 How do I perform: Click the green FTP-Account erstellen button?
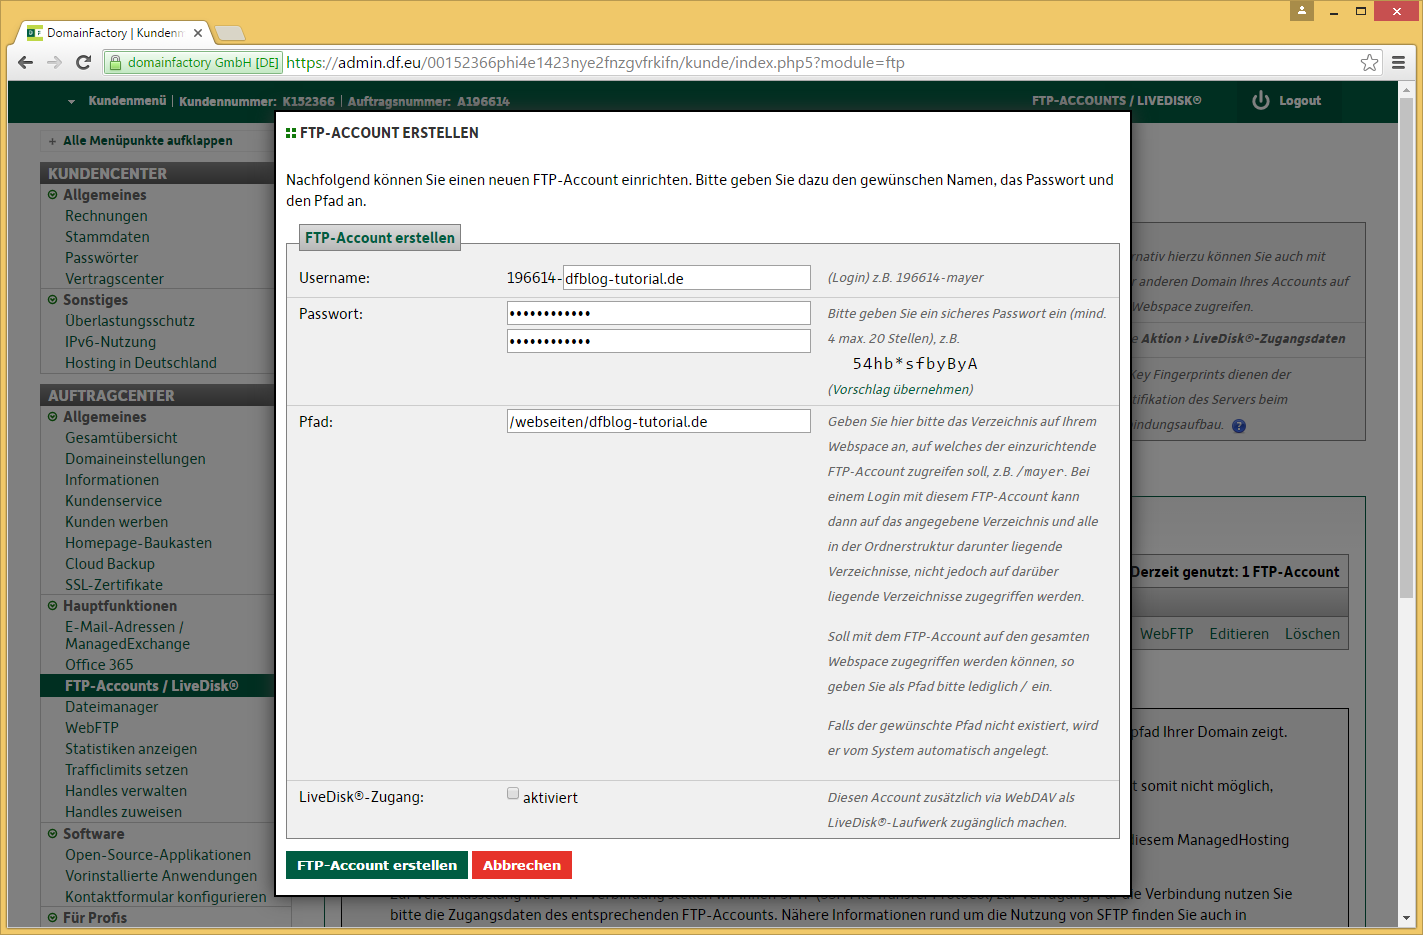(377, 865)
